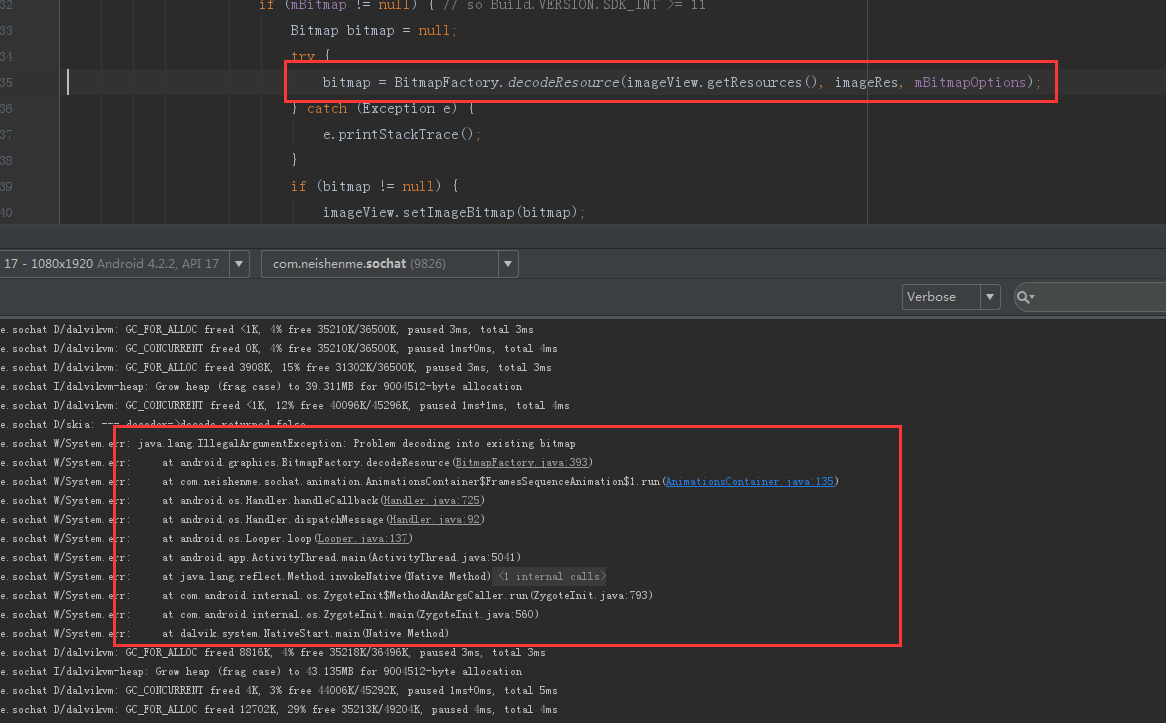The image size is (1166, 723).
Task: Click the e.printStackTrace() line
Action: 402,135
